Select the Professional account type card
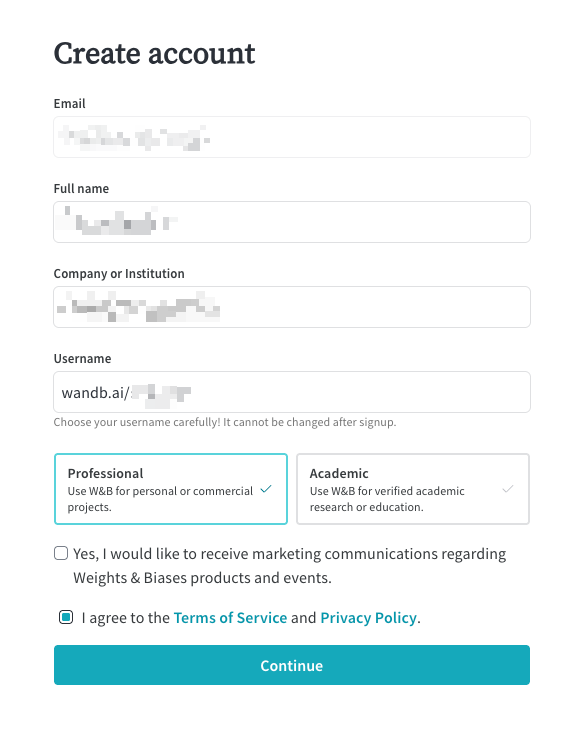This screenshot has height=743, width=579. click(x=171, y=489)
